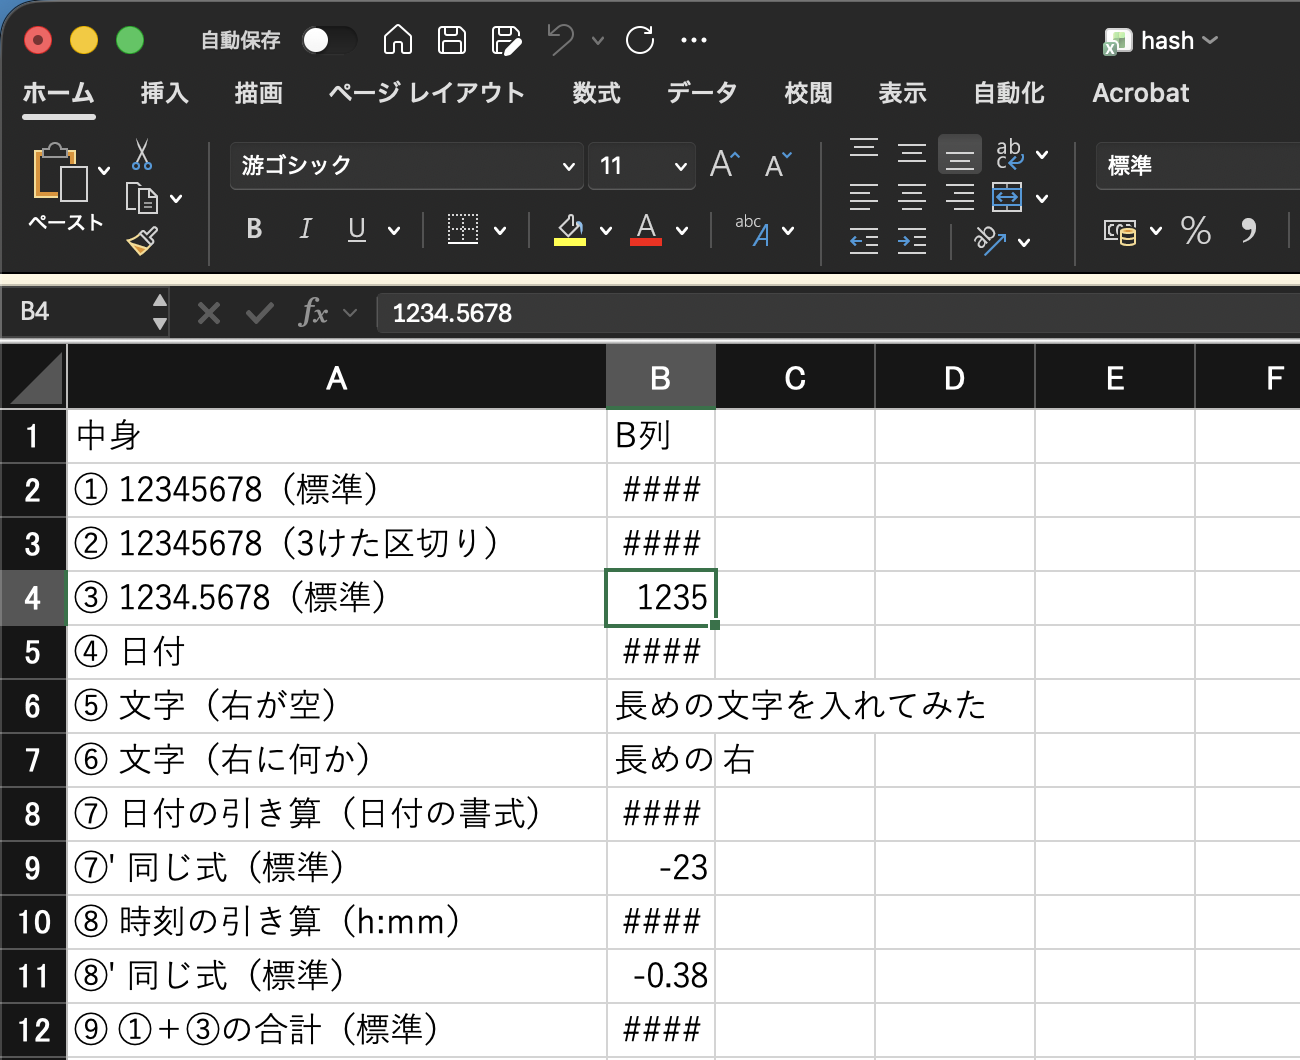Click the phonetic guide abc icon

(752, 230)
